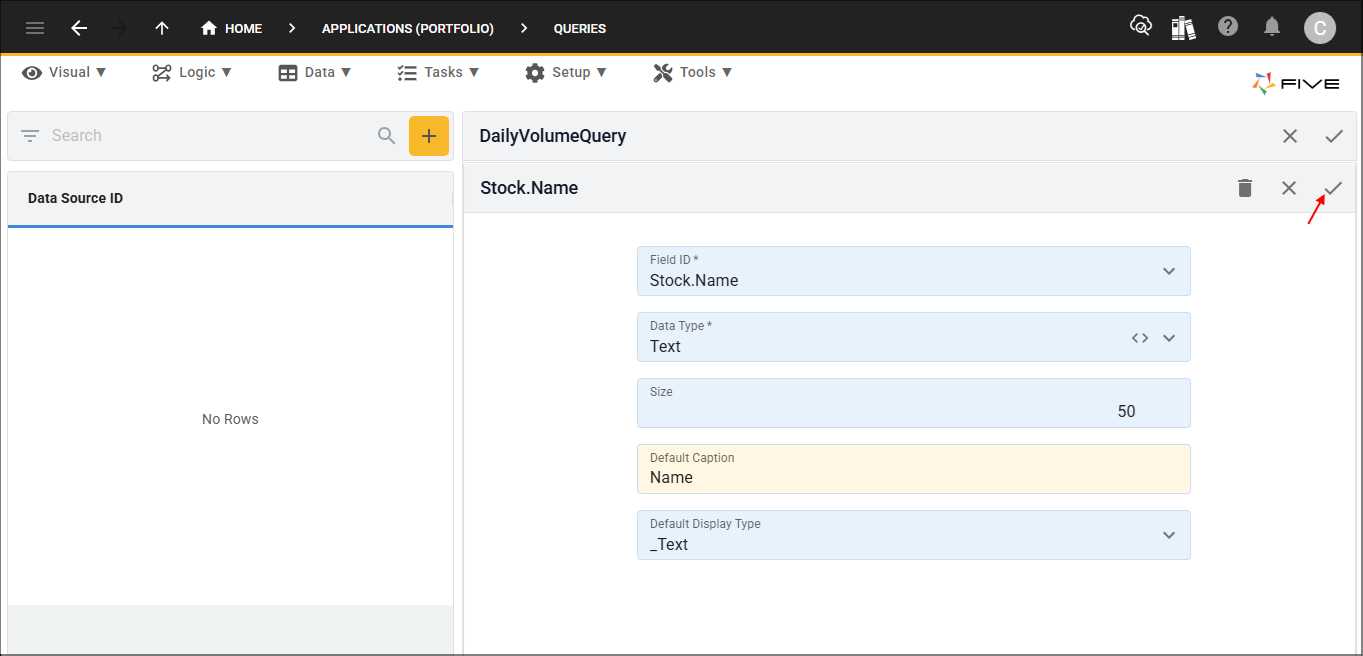The image size is (1363, 656).
Task: Click the home icon in the breadcrumb
Action: click(x=209, y=28)
